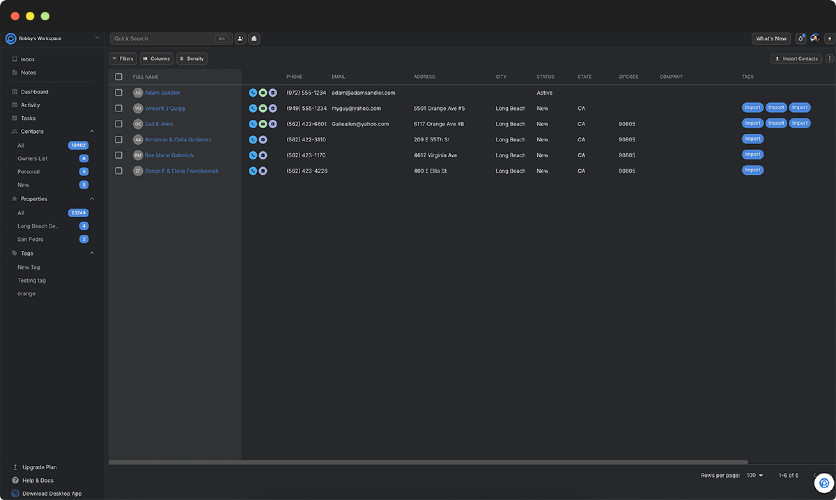Image resolution: width=836 pixels, height=500 pixels.
Task: Go to Tasks in the sidebar
Action: (28, 118)
